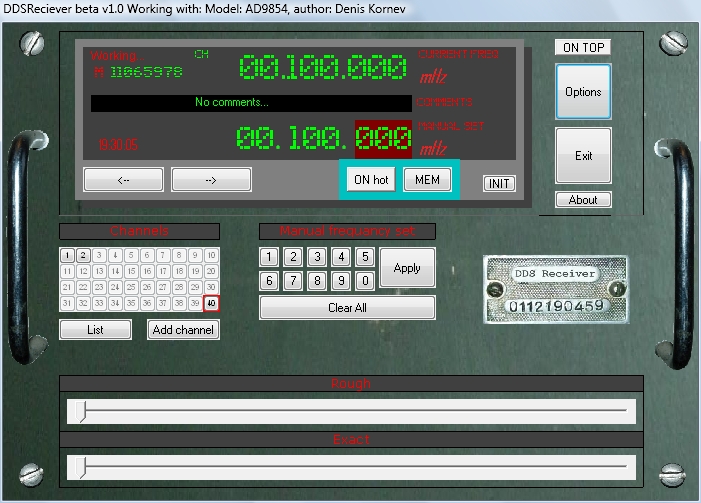This screenshot has width=701, height=503.
Task: Open the channel List
Action: click(95, 329)
